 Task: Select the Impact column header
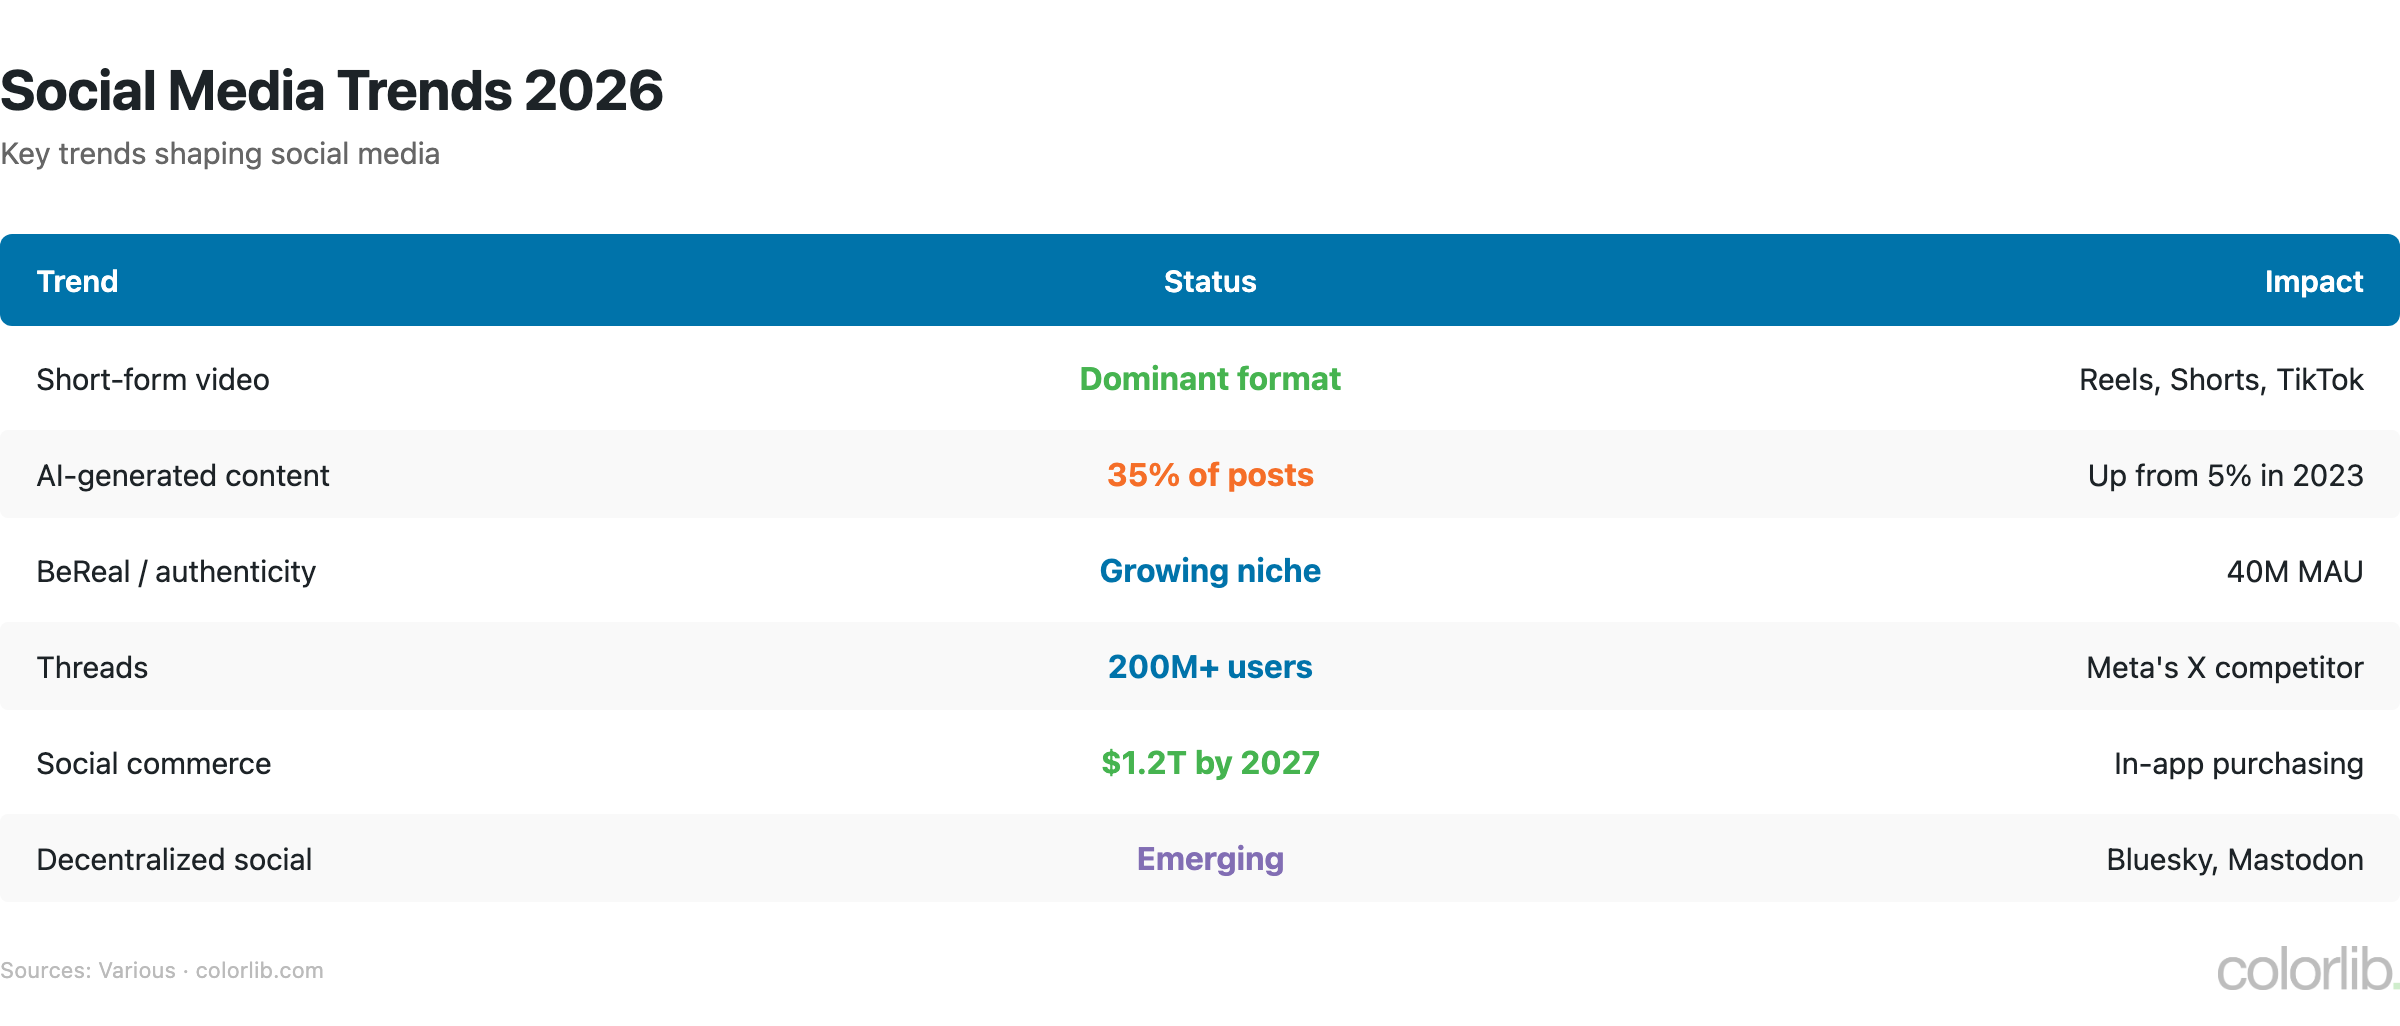pyautogui.click(x=2315, y=281)
